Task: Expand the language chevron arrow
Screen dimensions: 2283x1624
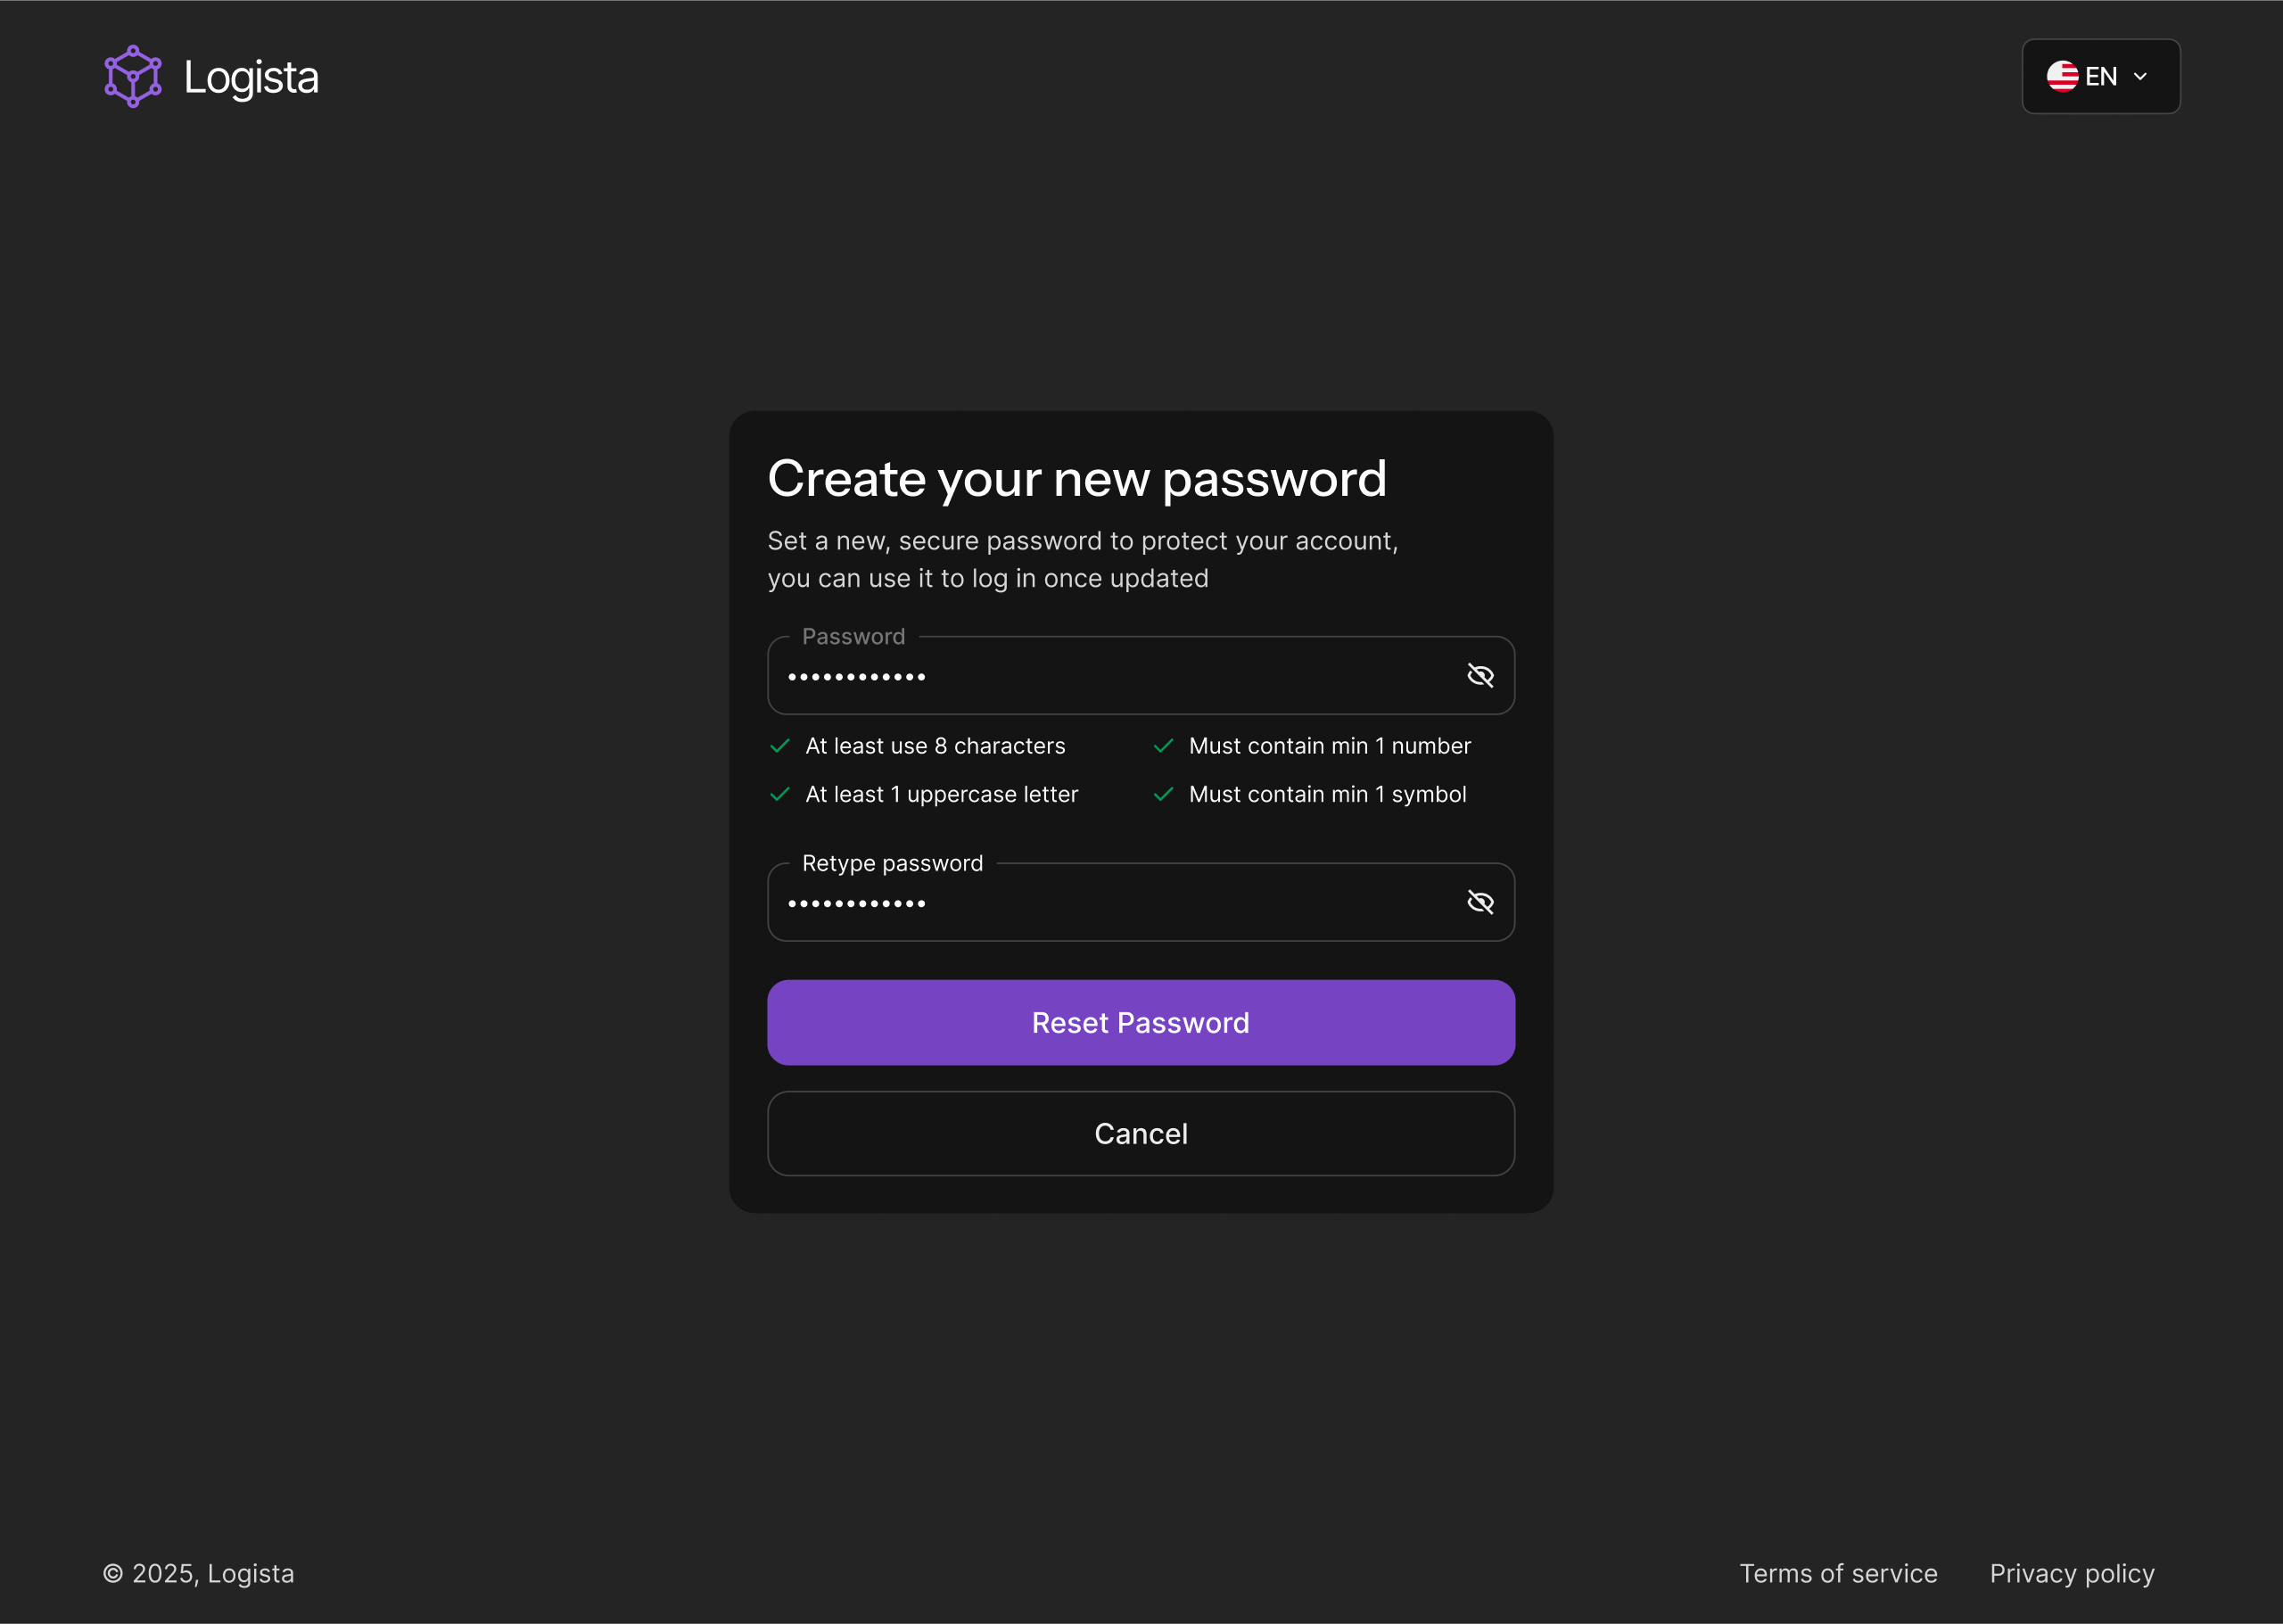Action: tap(2140, 77)
